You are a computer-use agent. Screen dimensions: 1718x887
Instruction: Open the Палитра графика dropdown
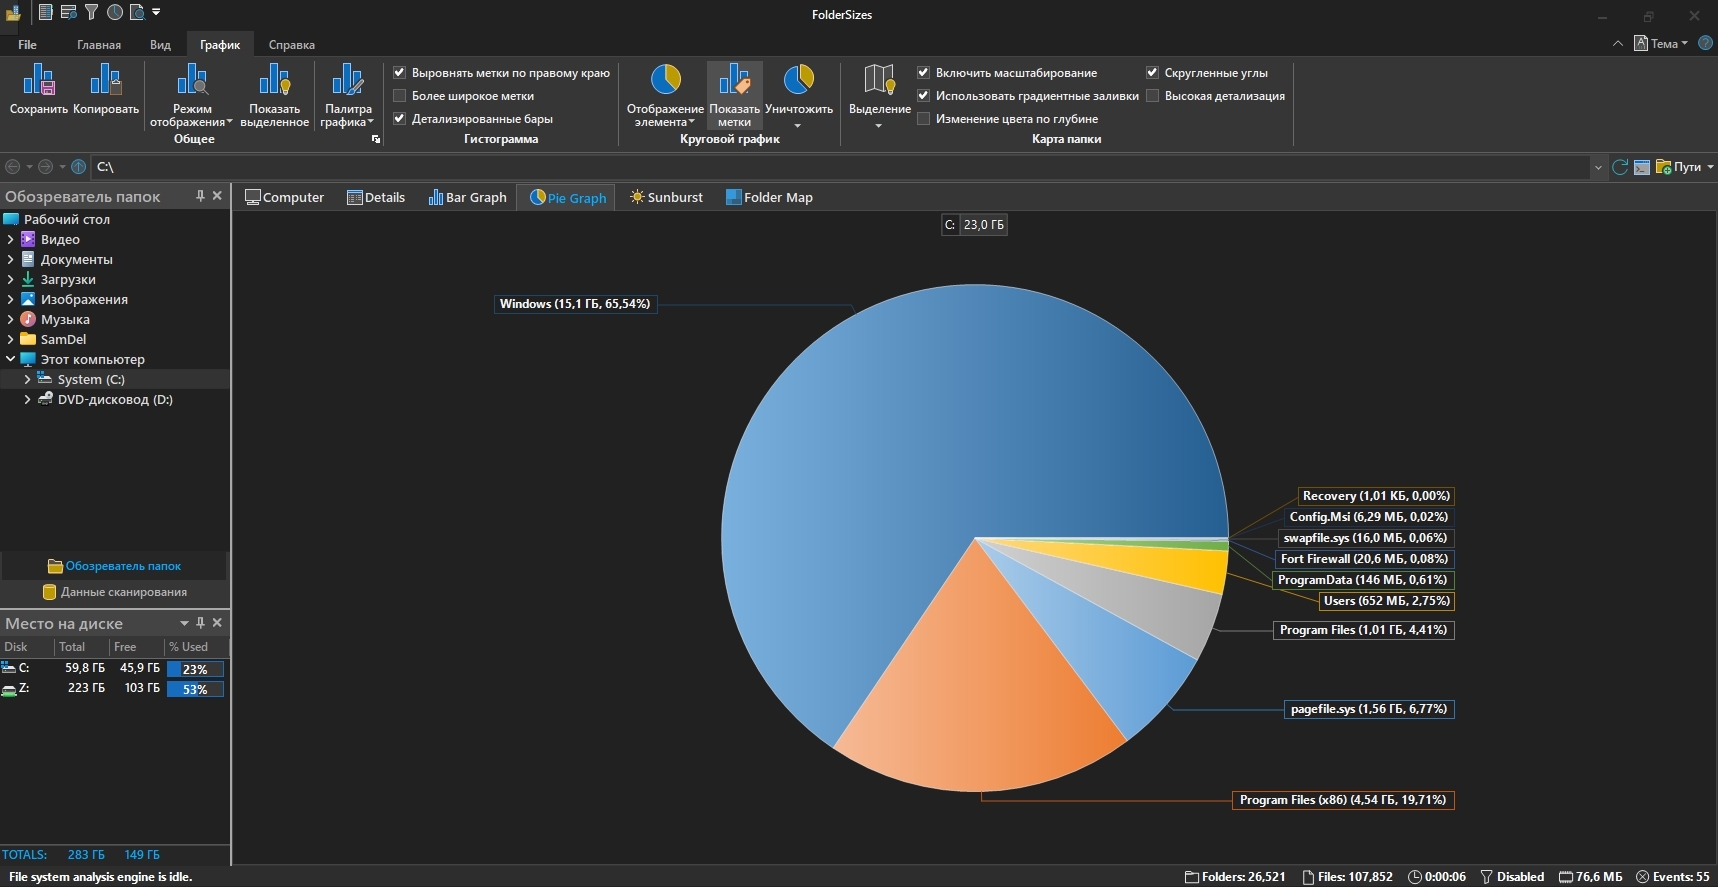347,96
